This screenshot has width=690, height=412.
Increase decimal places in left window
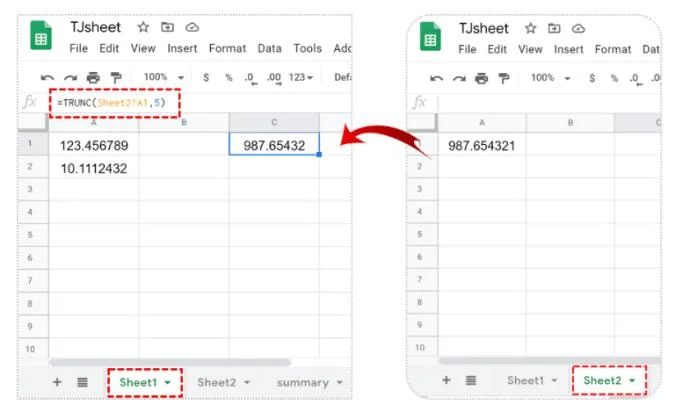[x=274, y=78]
